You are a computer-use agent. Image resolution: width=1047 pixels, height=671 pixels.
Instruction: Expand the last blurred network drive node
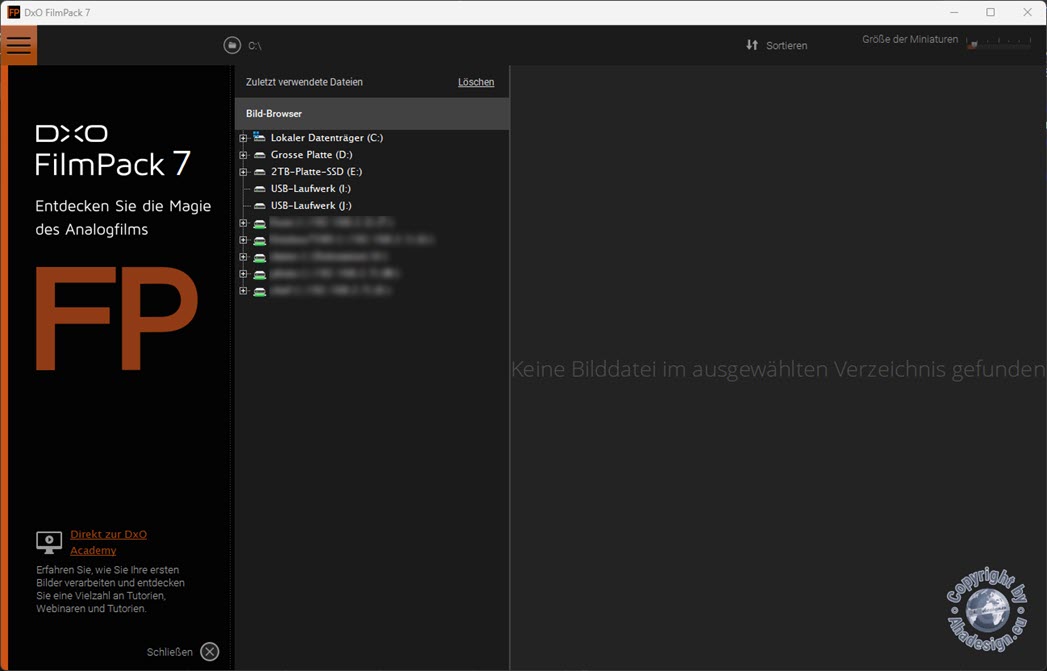(243, 291)
